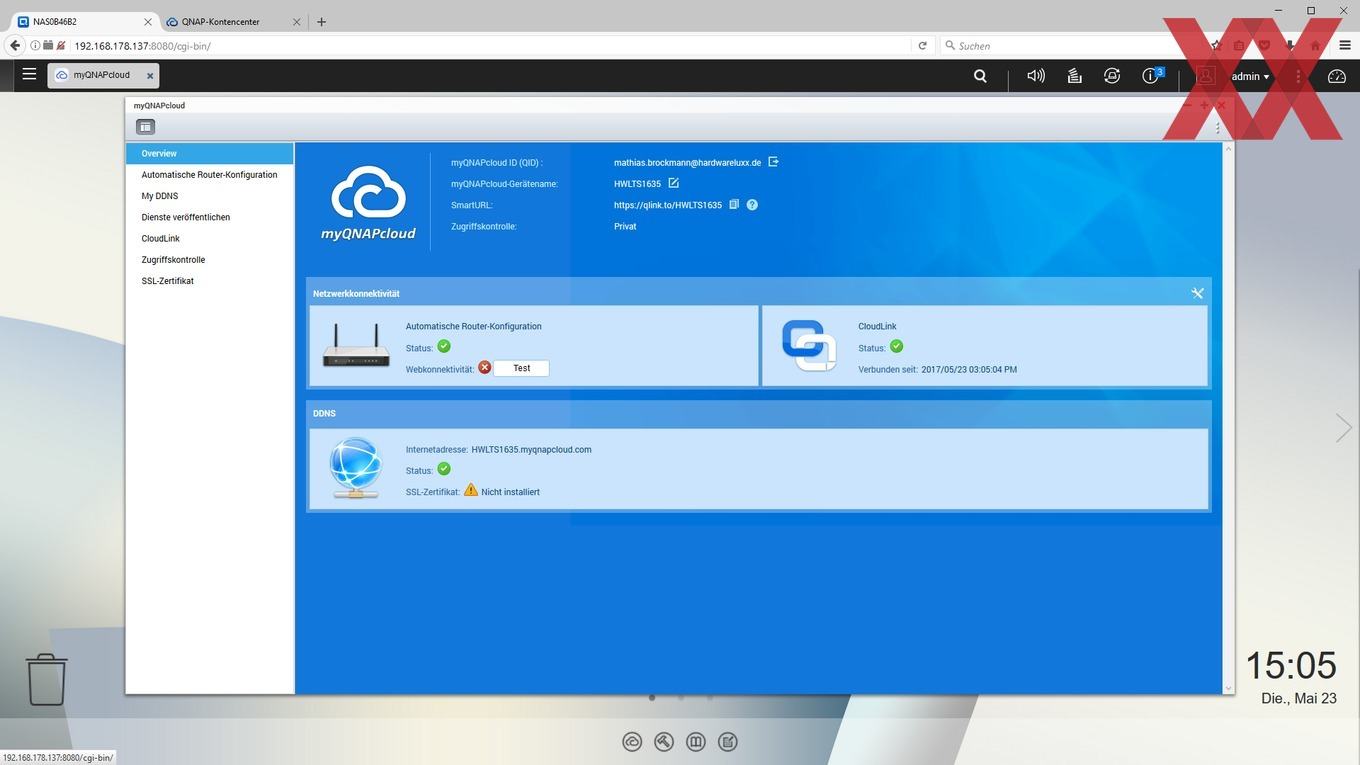Image resolution: width=1360 pixels, height=765 pixels.
Task: Open event notifications with badge 3
Action: point(1152,75)
